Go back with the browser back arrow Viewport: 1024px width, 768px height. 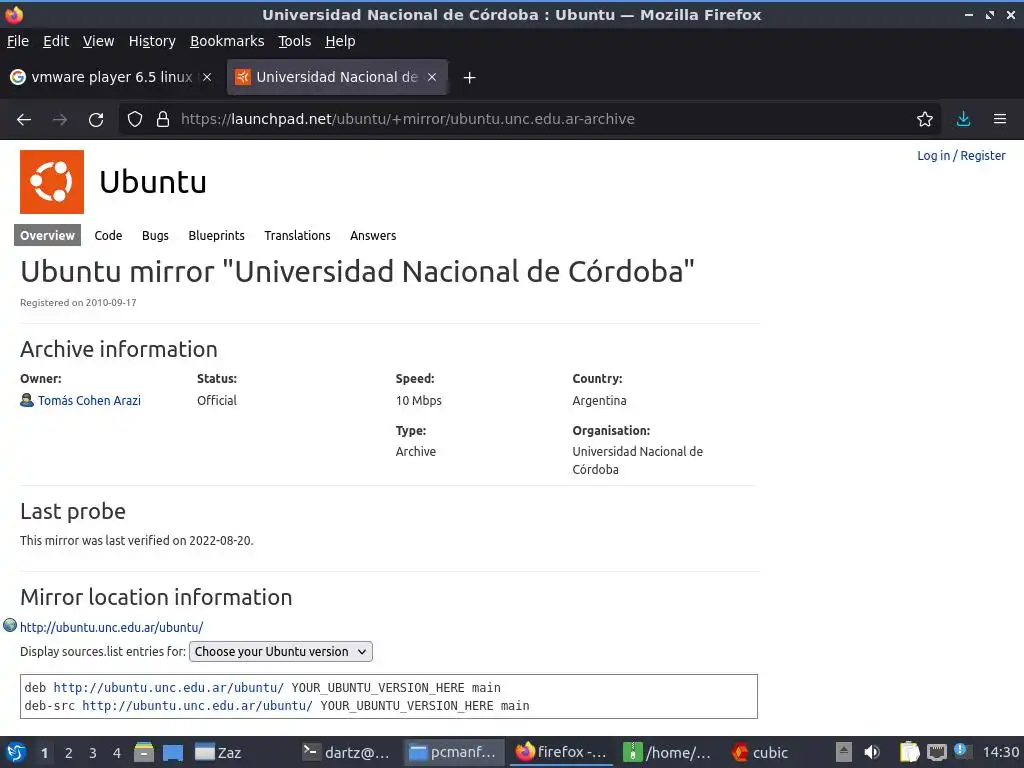(x=24, y=119)
